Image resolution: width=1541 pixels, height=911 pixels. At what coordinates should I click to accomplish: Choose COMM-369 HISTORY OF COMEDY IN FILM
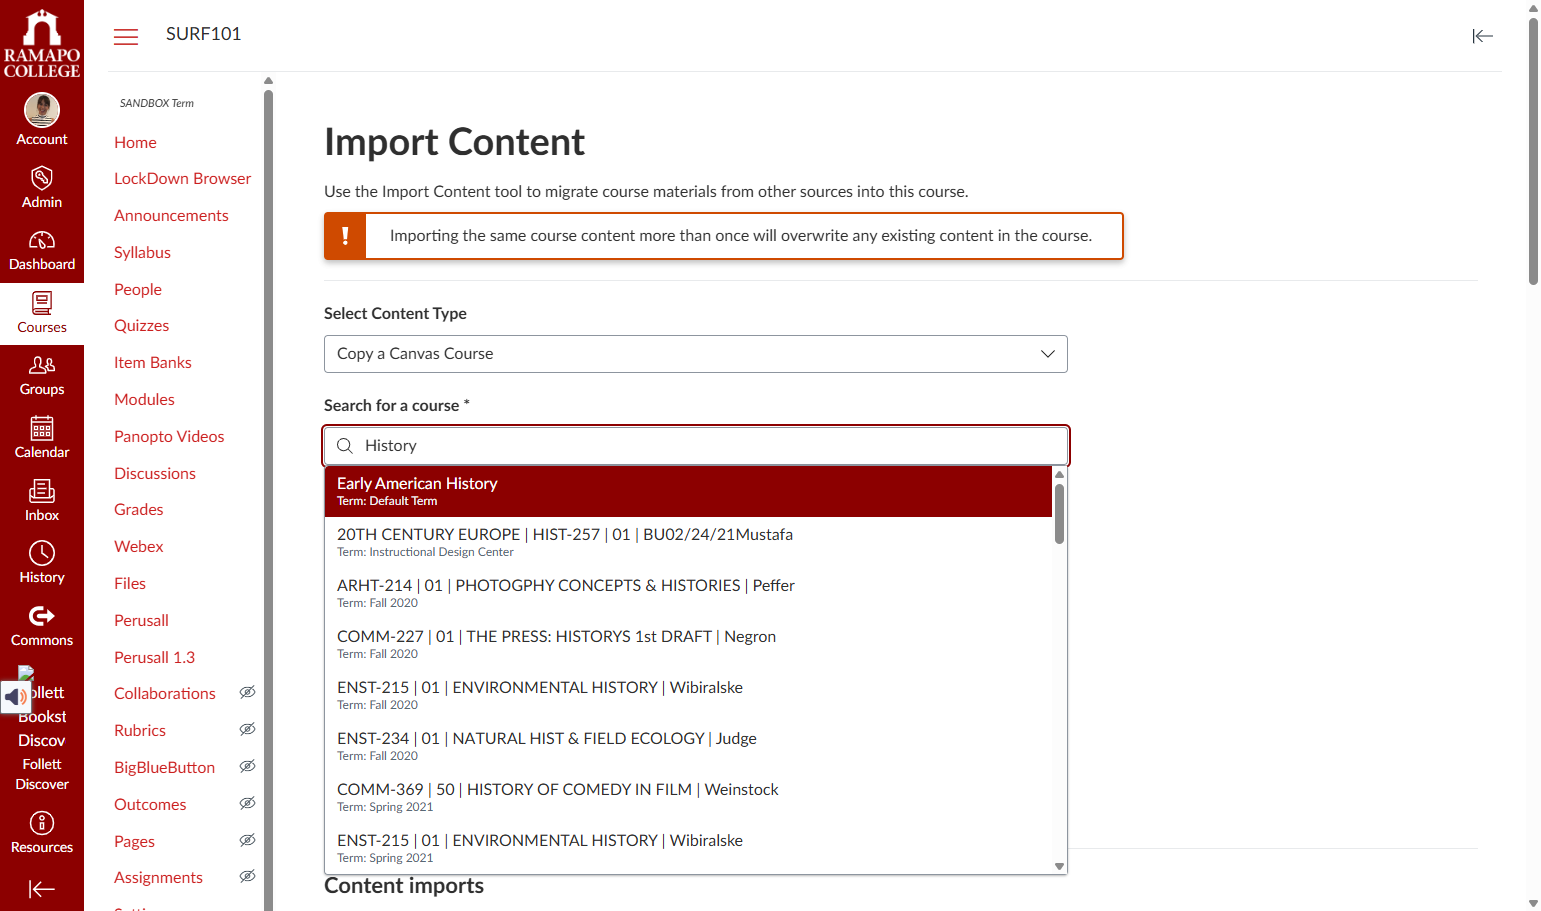(688, 797)
